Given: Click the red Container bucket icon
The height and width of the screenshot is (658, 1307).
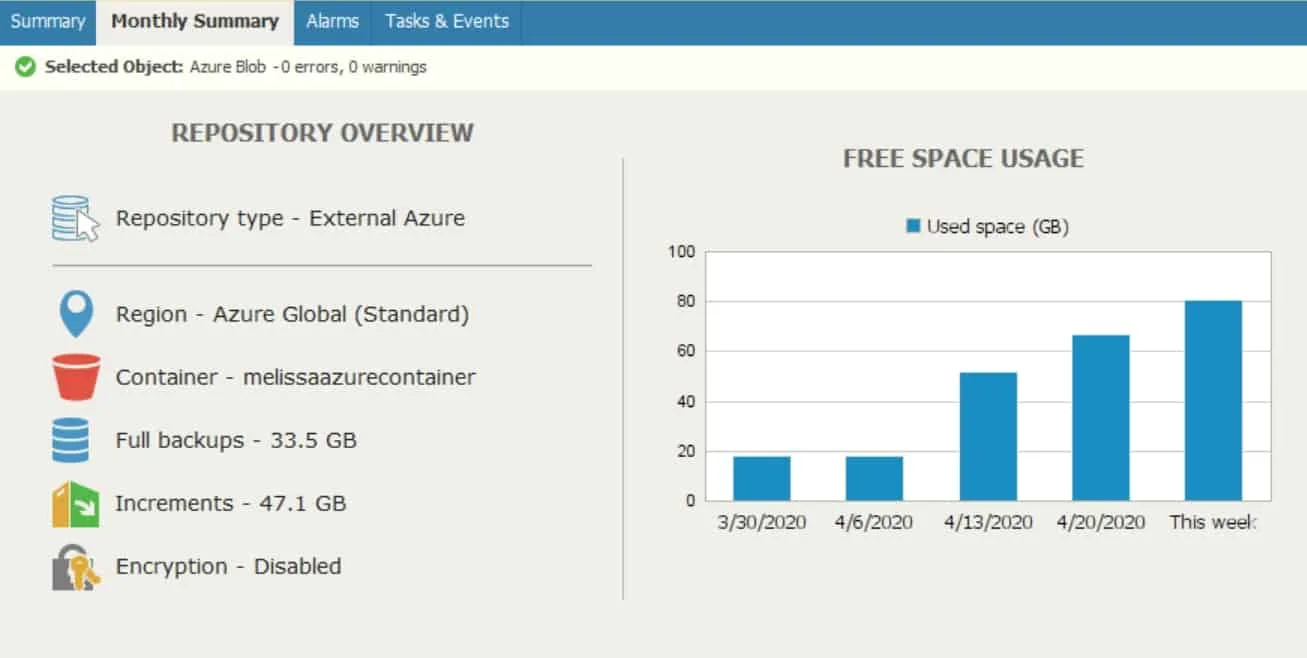Looking at the screenshot, I should 76,377.
